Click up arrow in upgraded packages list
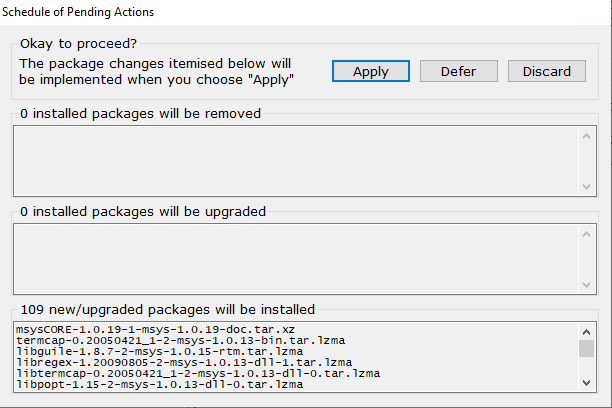612x408 pixels. (x=586, y=234)
